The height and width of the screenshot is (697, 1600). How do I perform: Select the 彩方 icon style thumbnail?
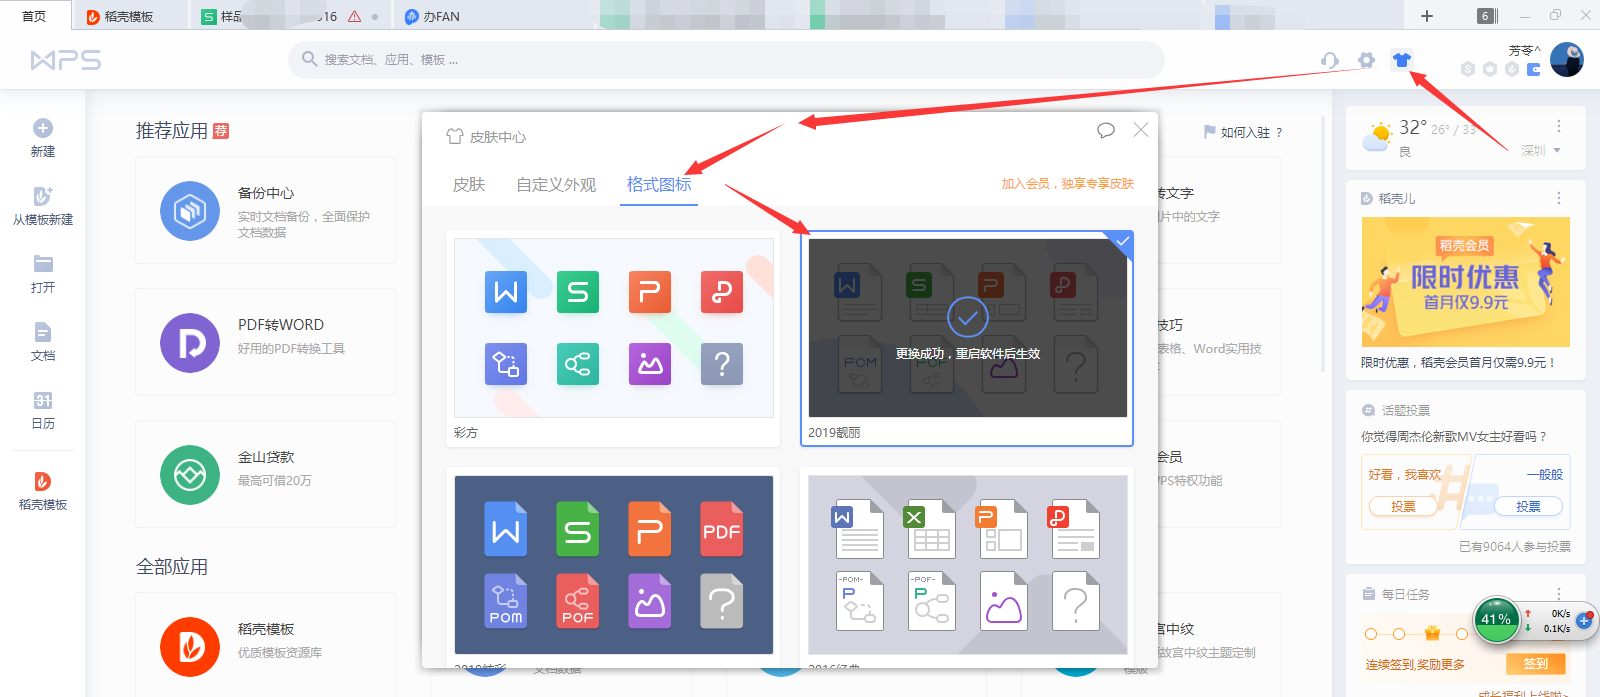click(x=613, y=328)
